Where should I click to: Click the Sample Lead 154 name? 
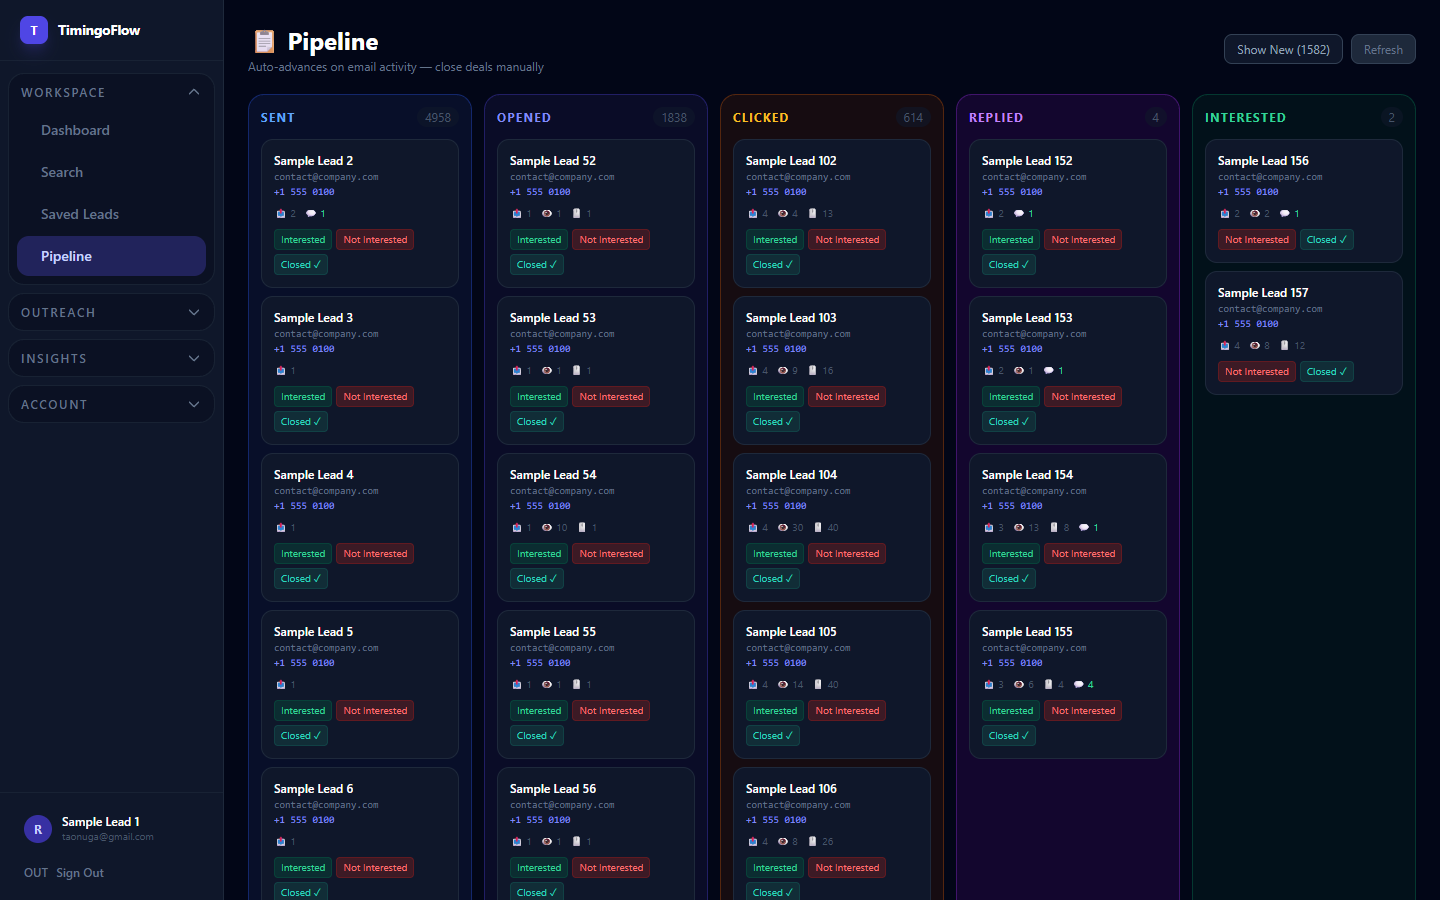[1027, 475]
